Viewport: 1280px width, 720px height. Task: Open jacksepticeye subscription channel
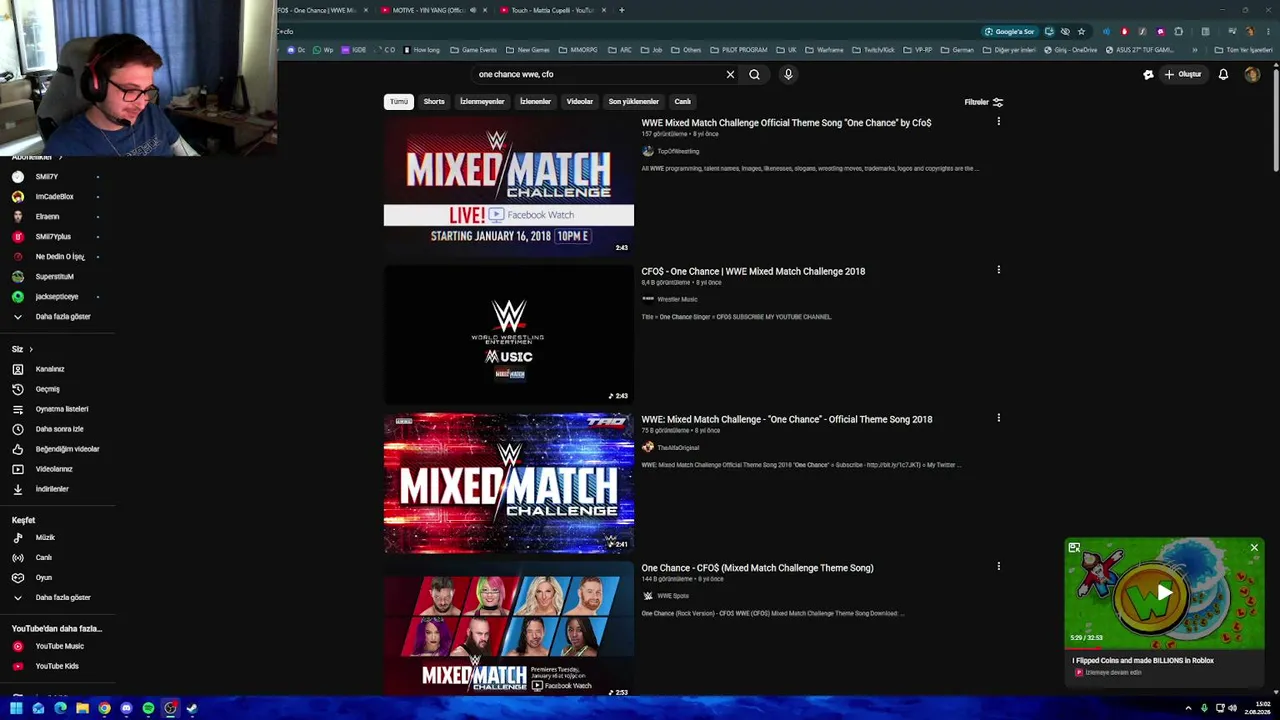[x=57, y=297]
